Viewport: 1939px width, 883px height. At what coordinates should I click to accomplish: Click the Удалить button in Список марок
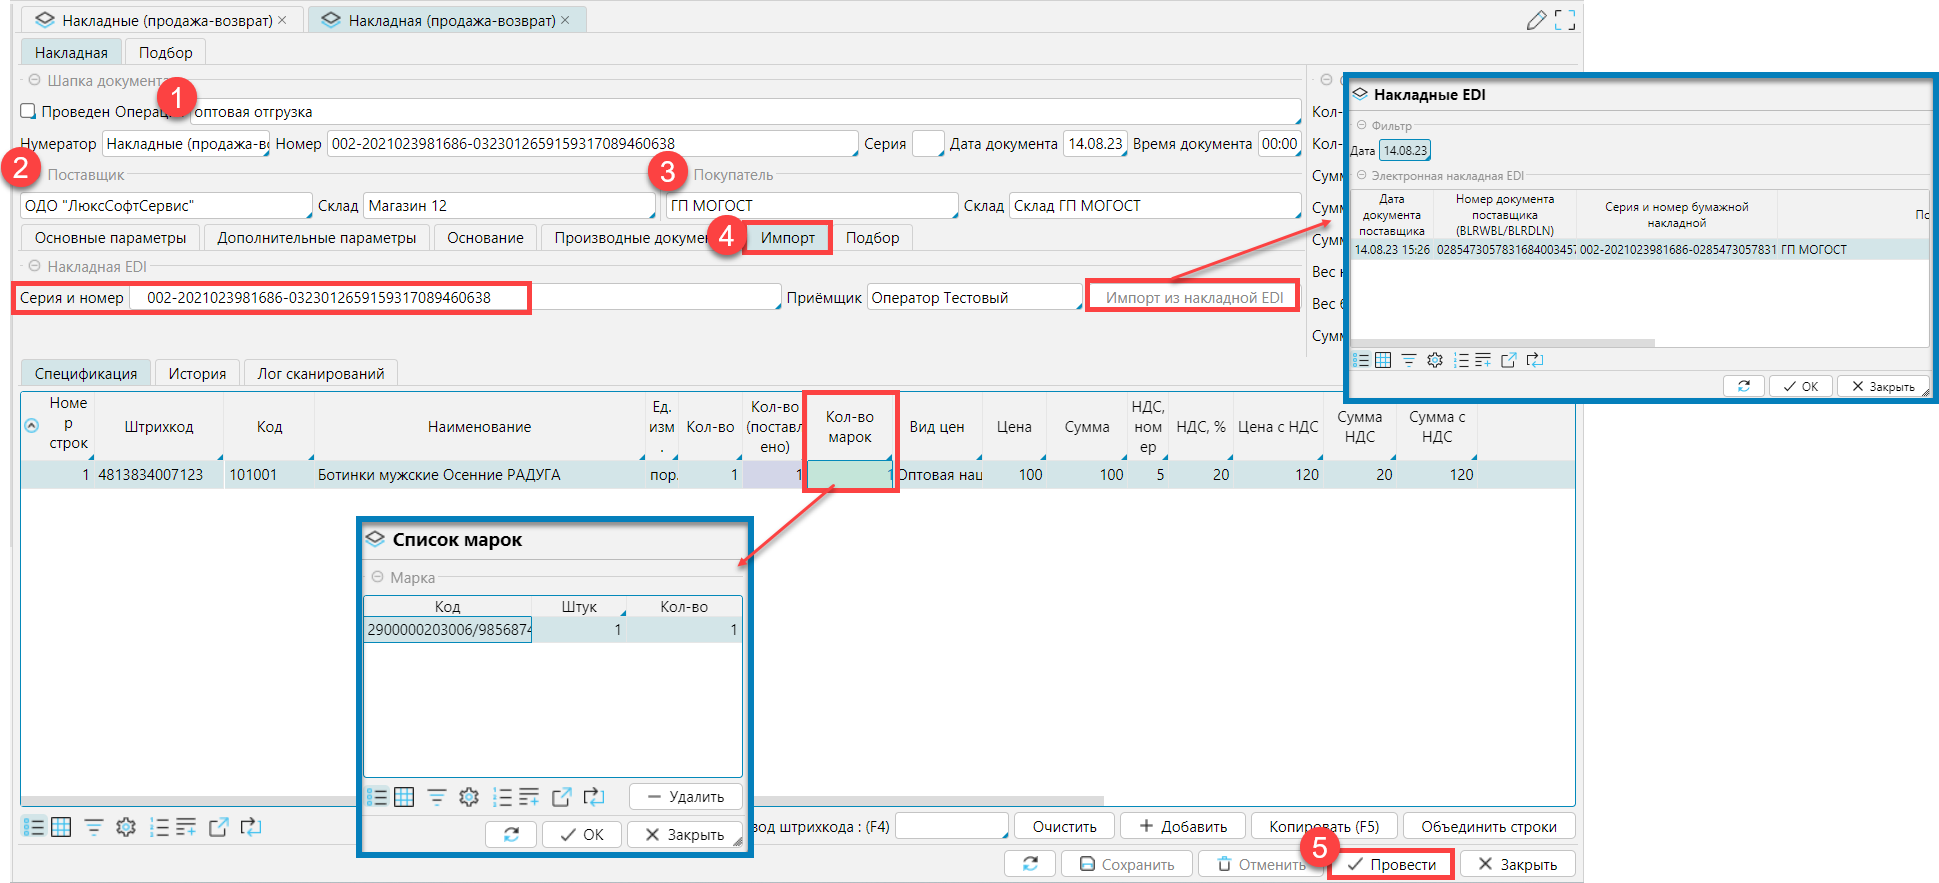[x=685, y=797]
